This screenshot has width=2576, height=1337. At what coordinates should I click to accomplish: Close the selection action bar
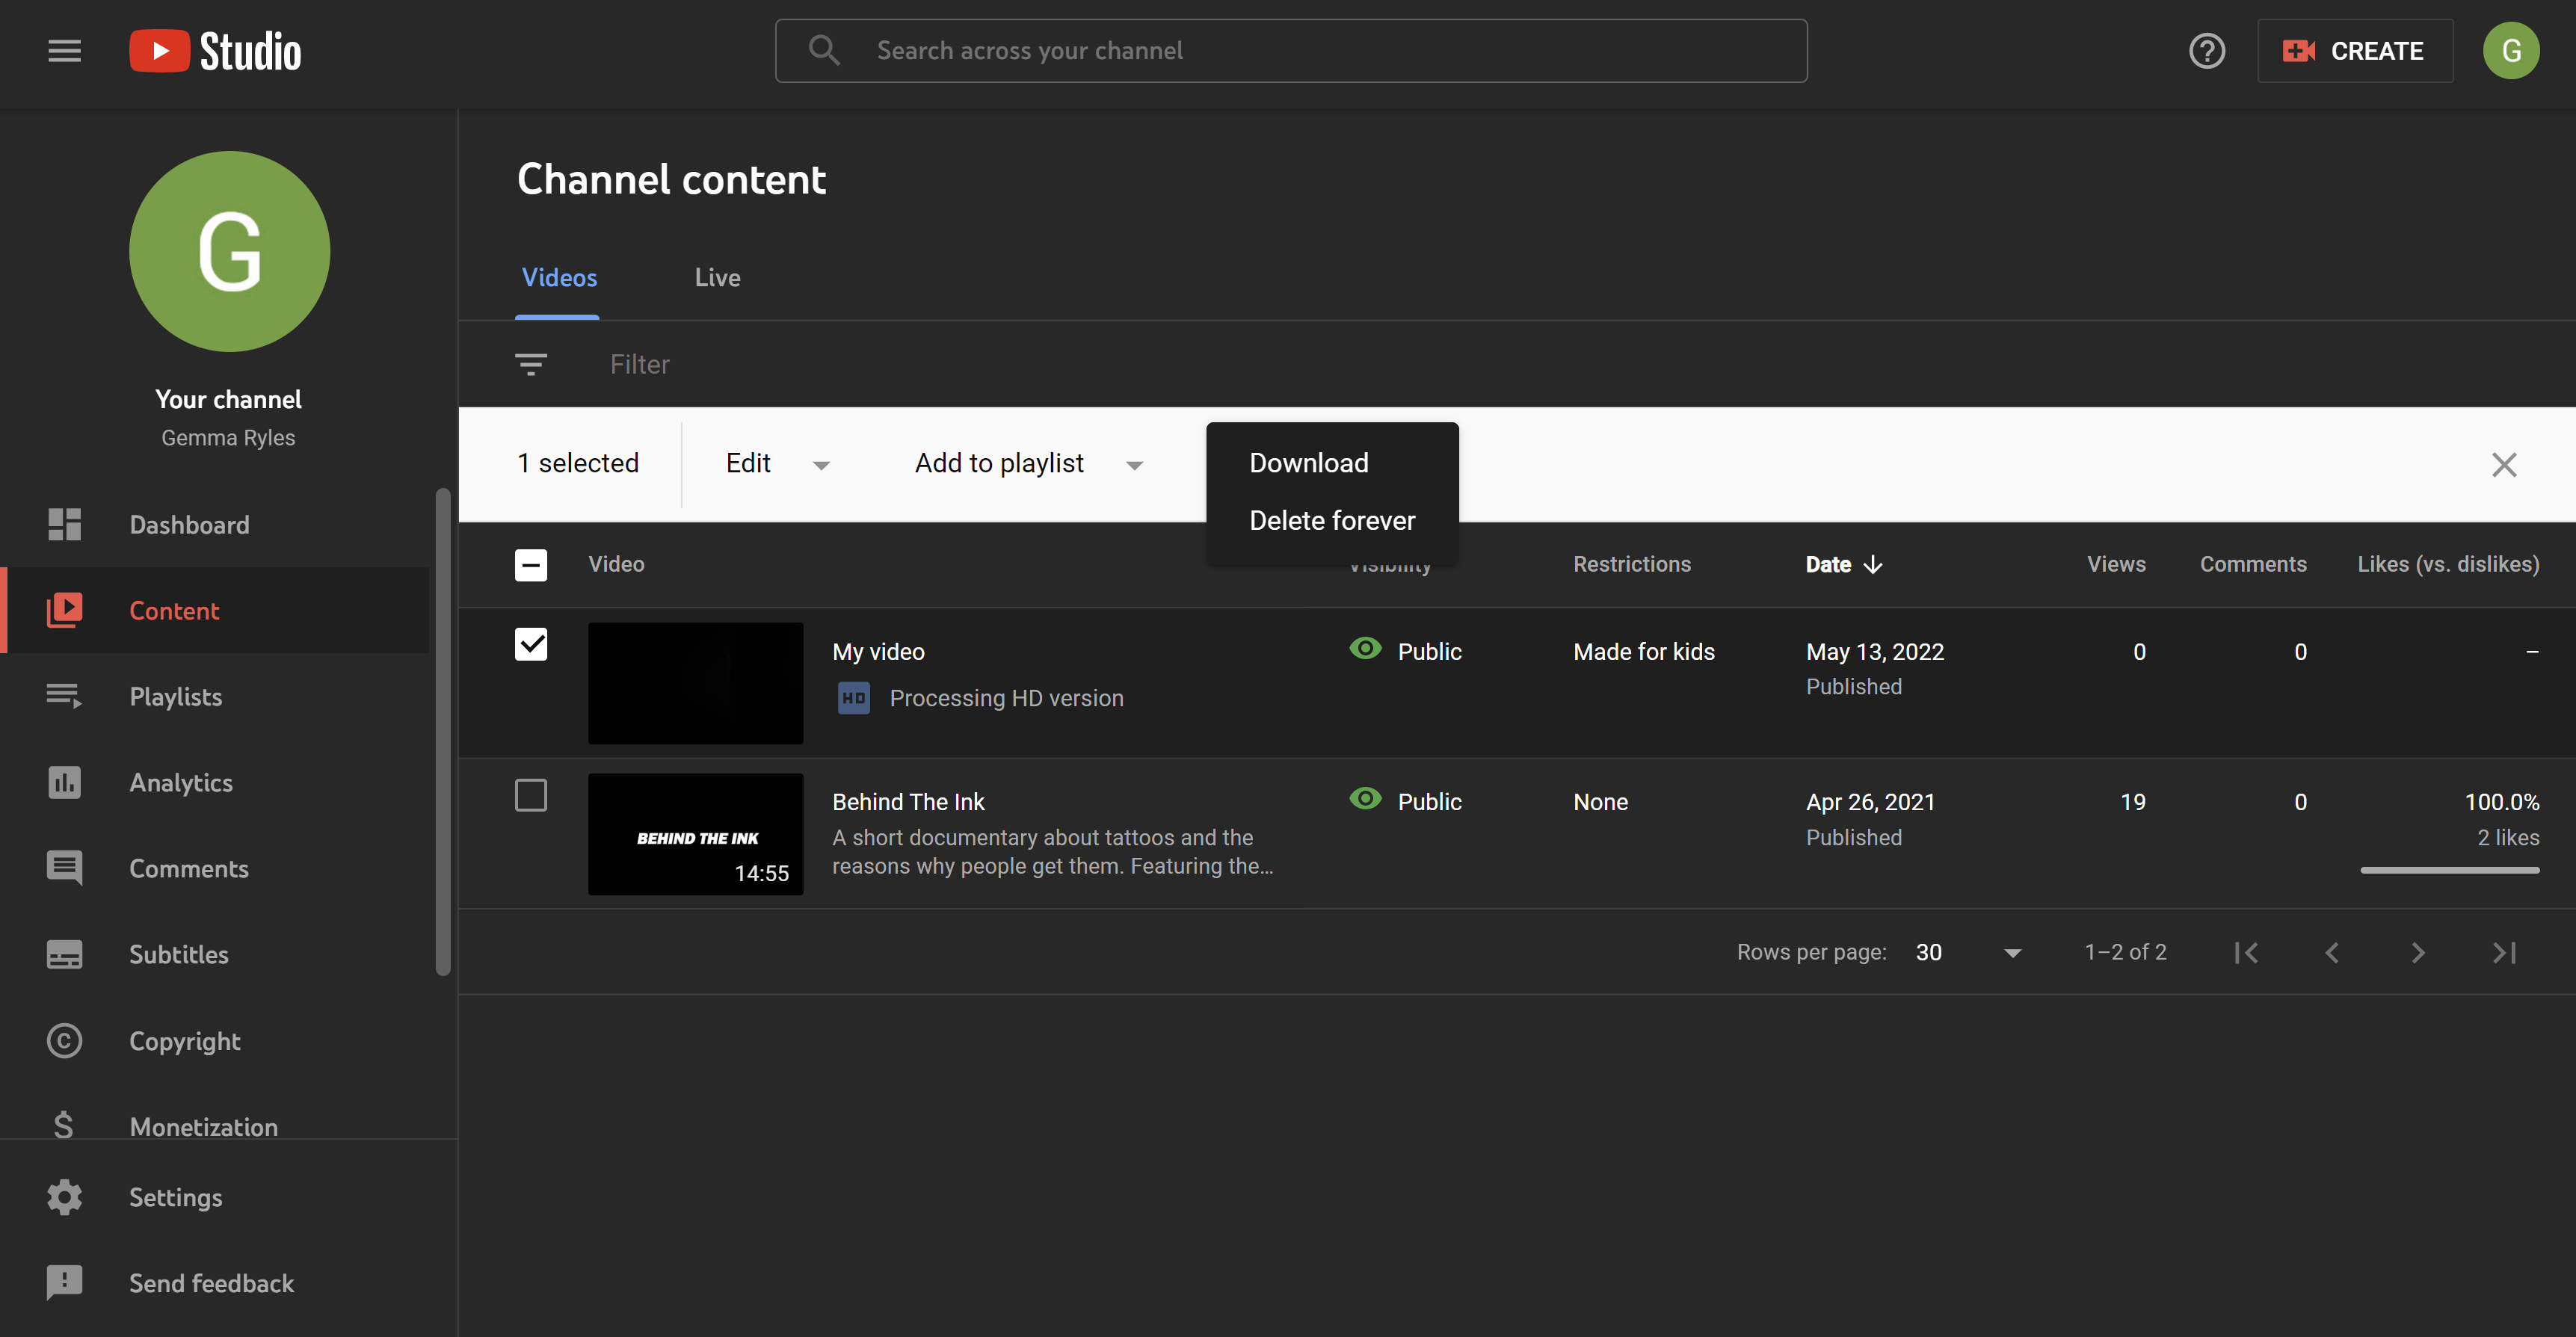point(2504,464)
